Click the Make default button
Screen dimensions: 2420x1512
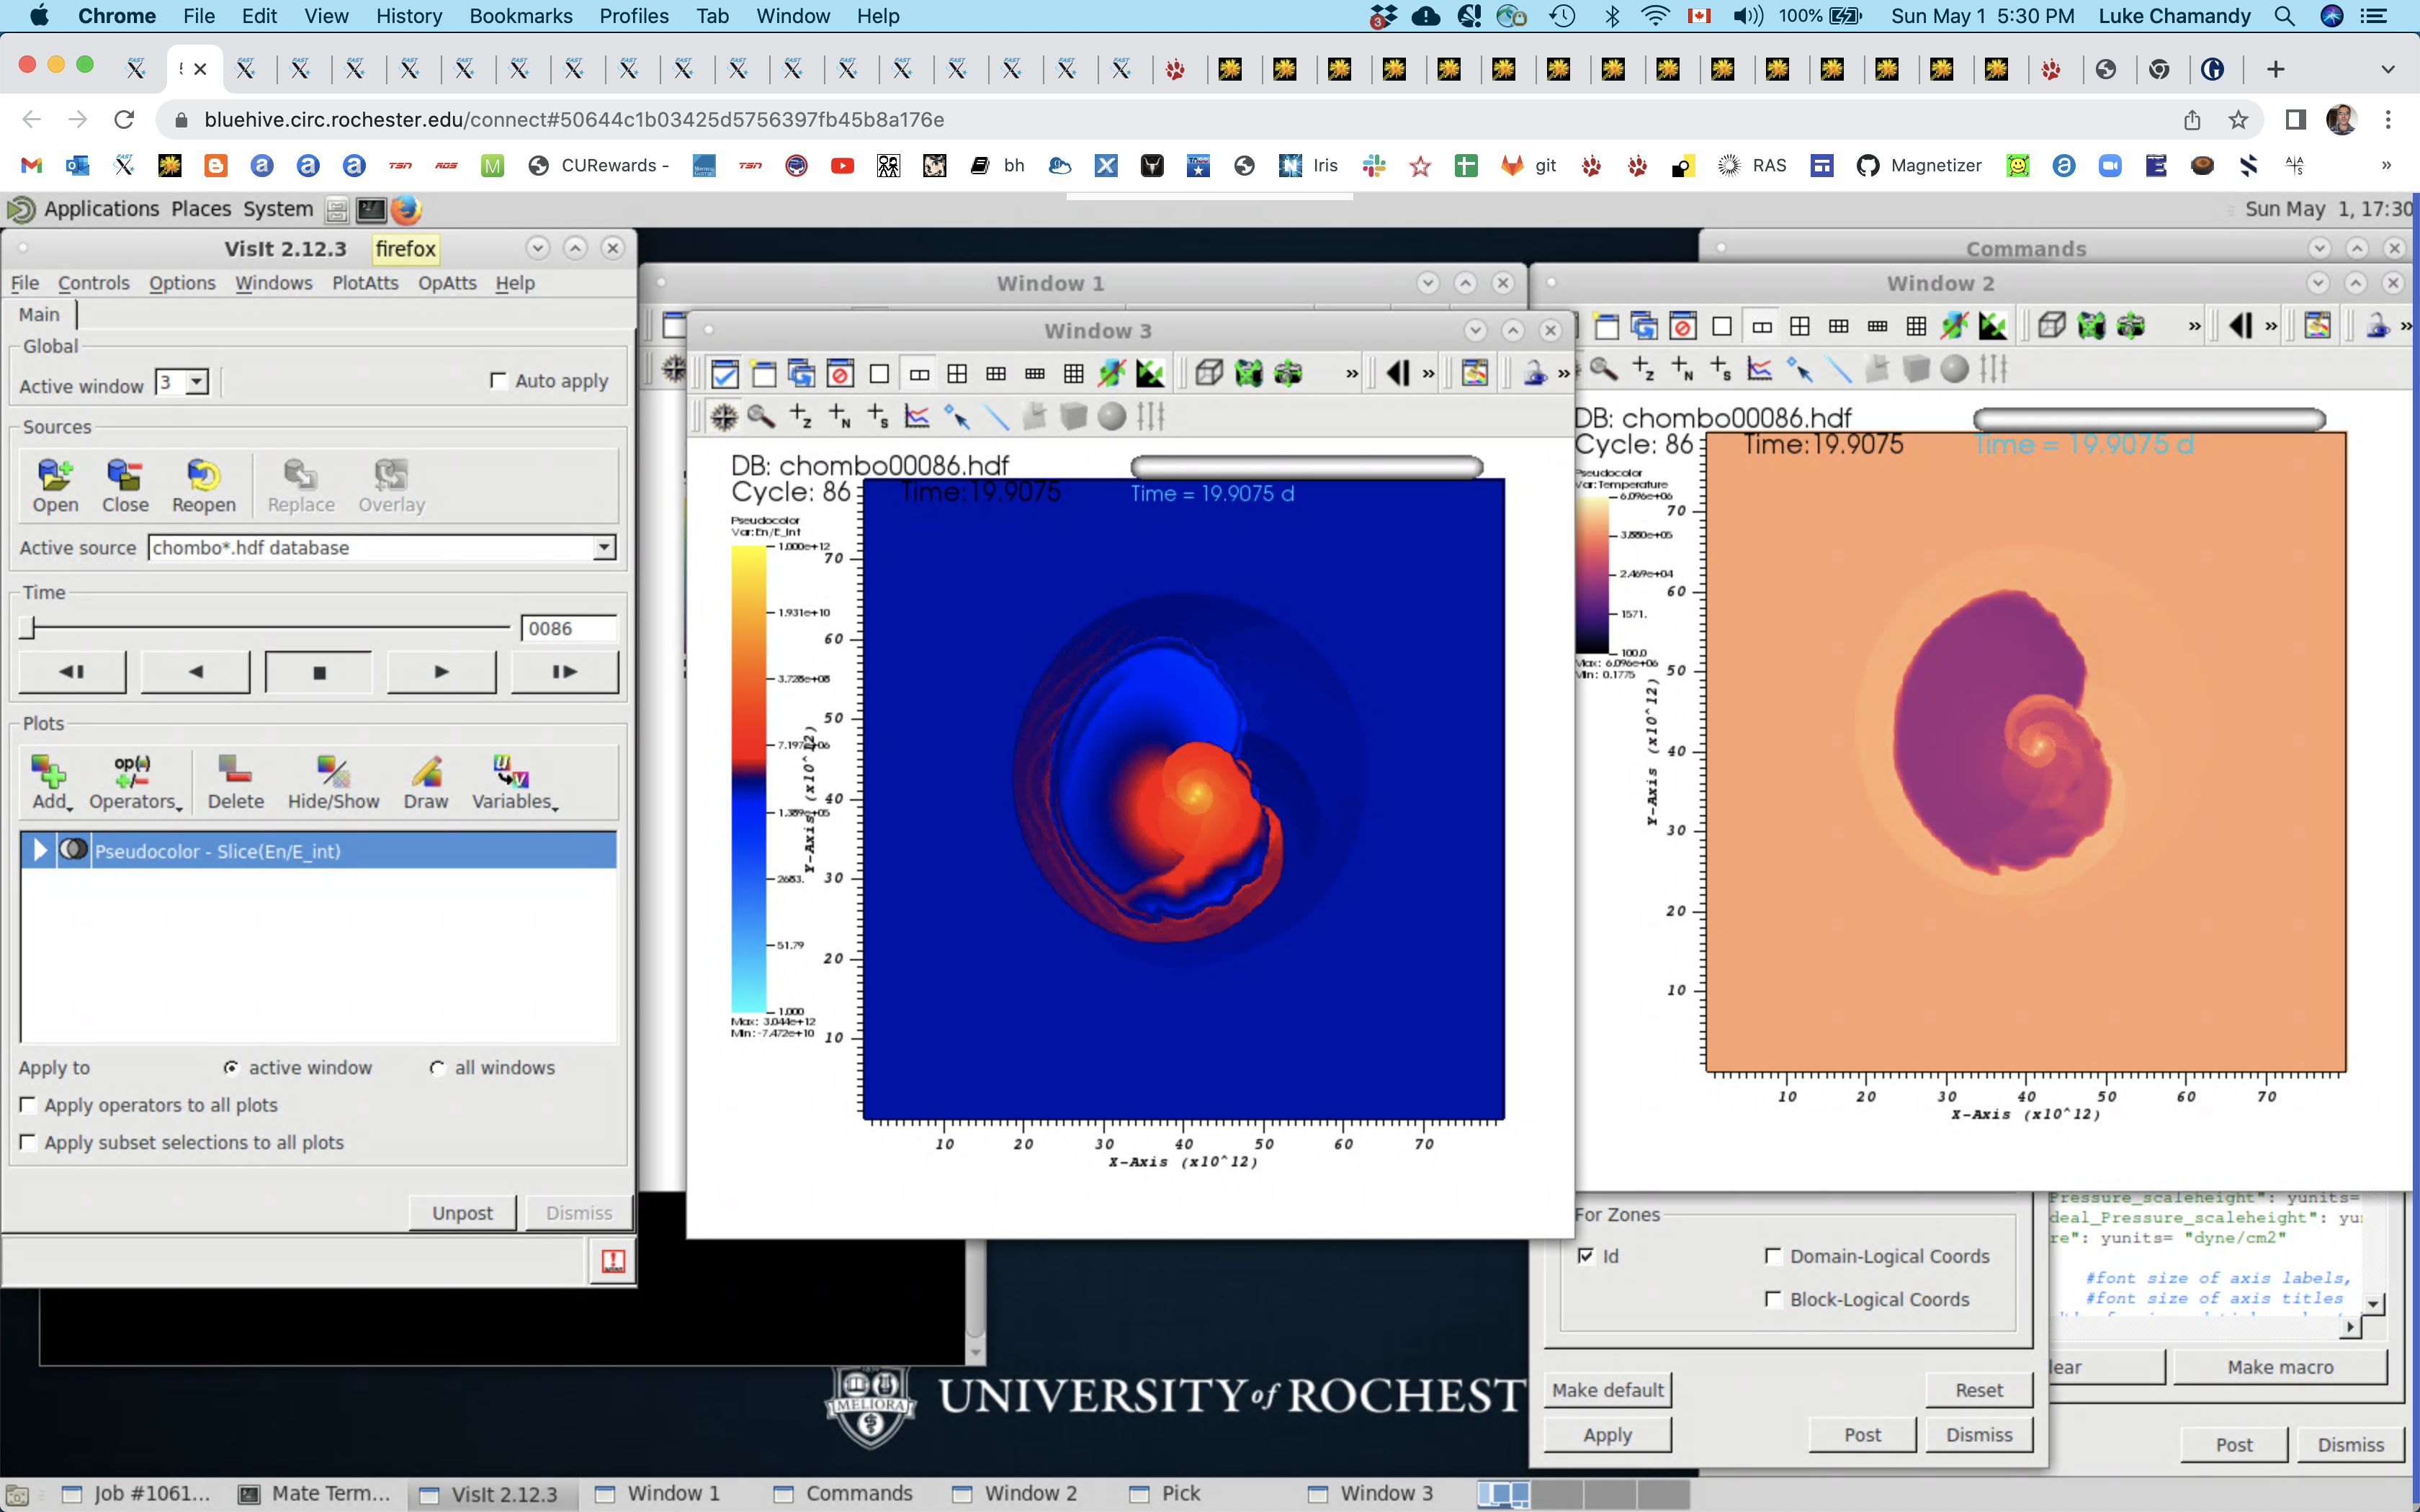coord(1607,1390)
